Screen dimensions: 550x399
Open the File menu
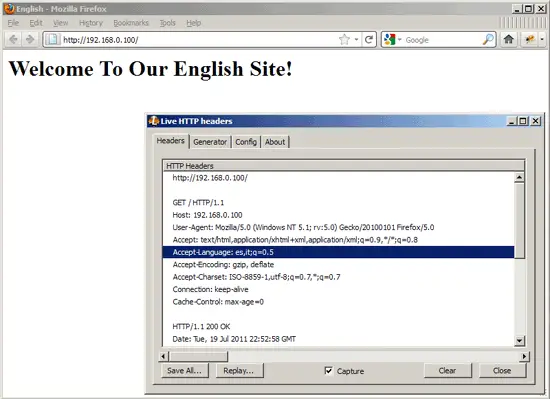click(13, 23)
